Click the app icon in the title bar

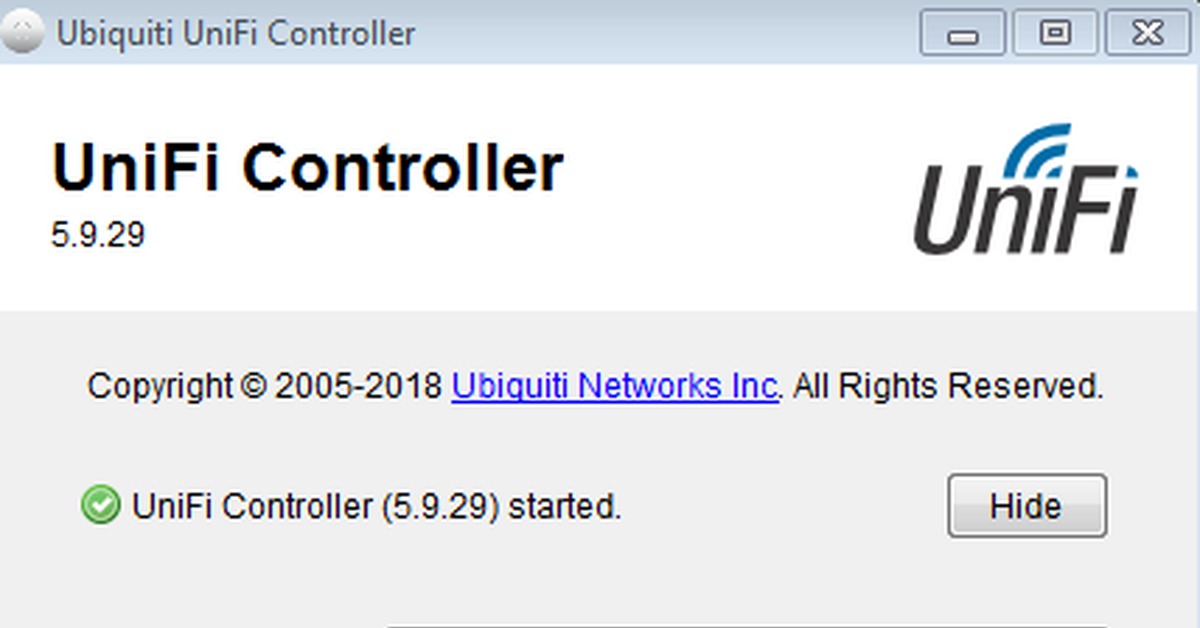coord(24,32)
